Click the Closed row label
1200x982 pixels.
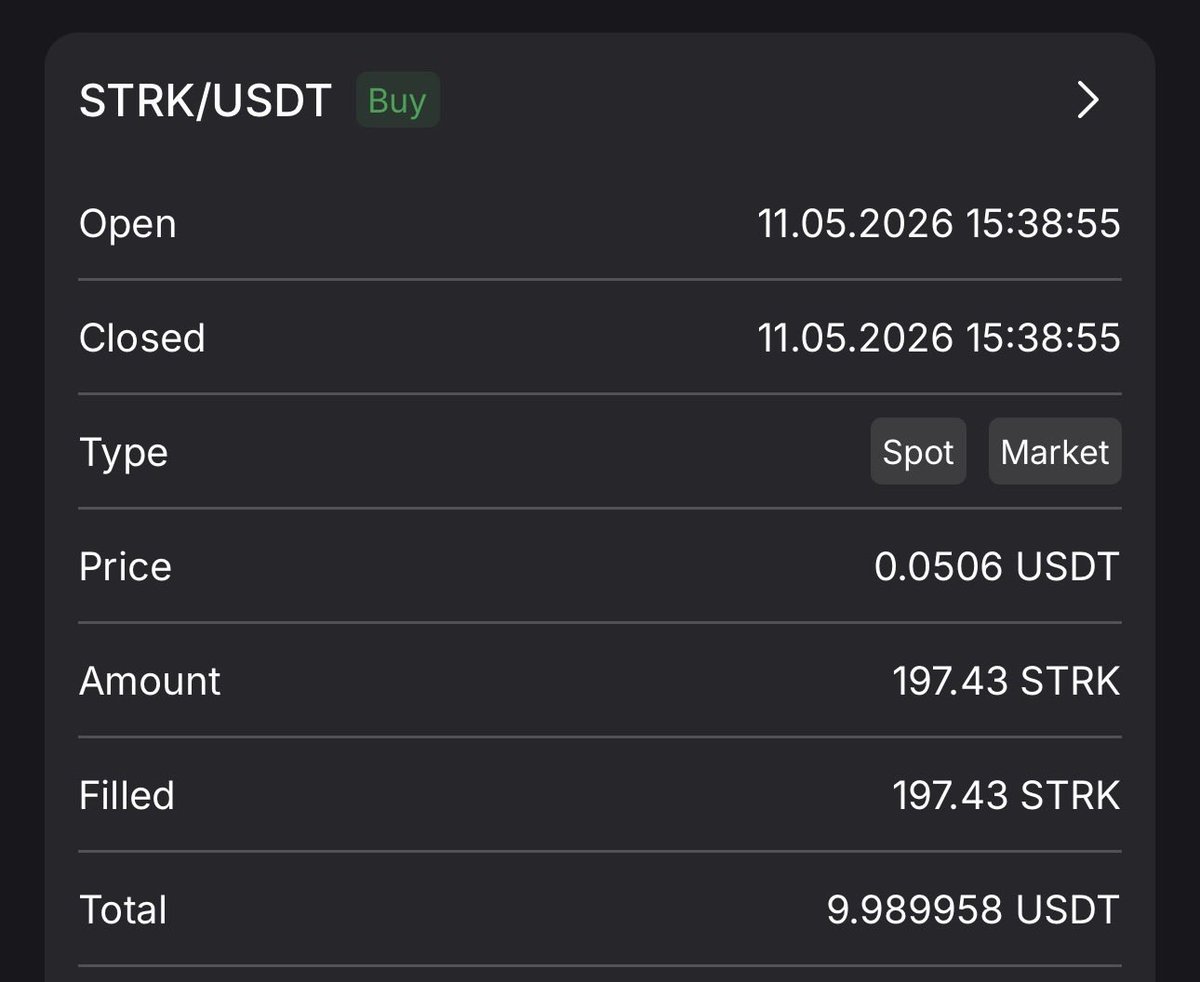142,338
